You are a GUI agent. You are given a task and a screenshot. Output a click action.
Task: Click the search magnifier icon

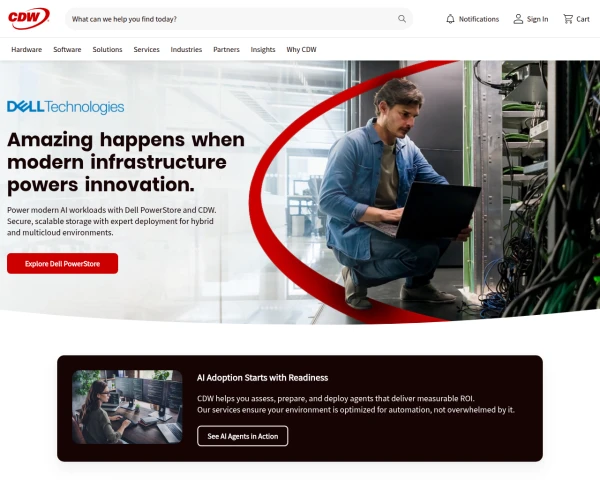(402, 19)
